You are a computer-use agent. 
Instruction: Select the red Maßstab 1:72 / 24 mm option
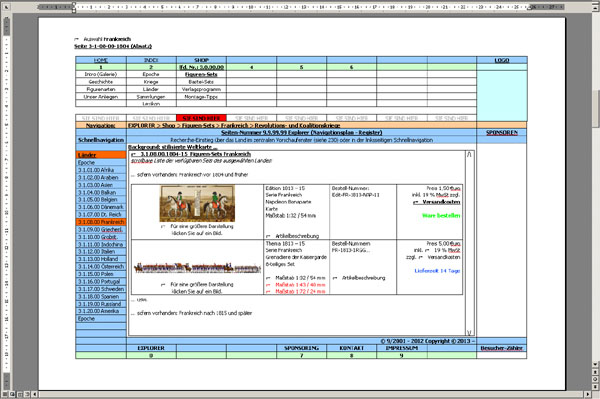[x=300, y=292]
